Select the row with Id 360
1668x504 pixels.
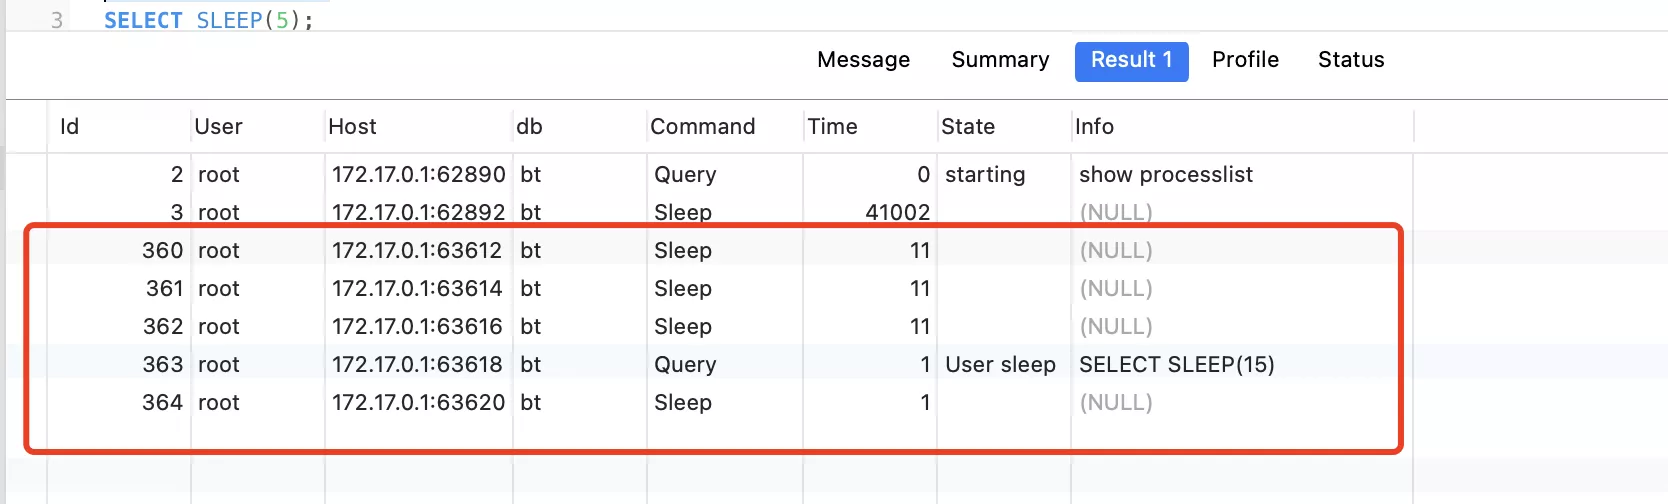(730, 251)
